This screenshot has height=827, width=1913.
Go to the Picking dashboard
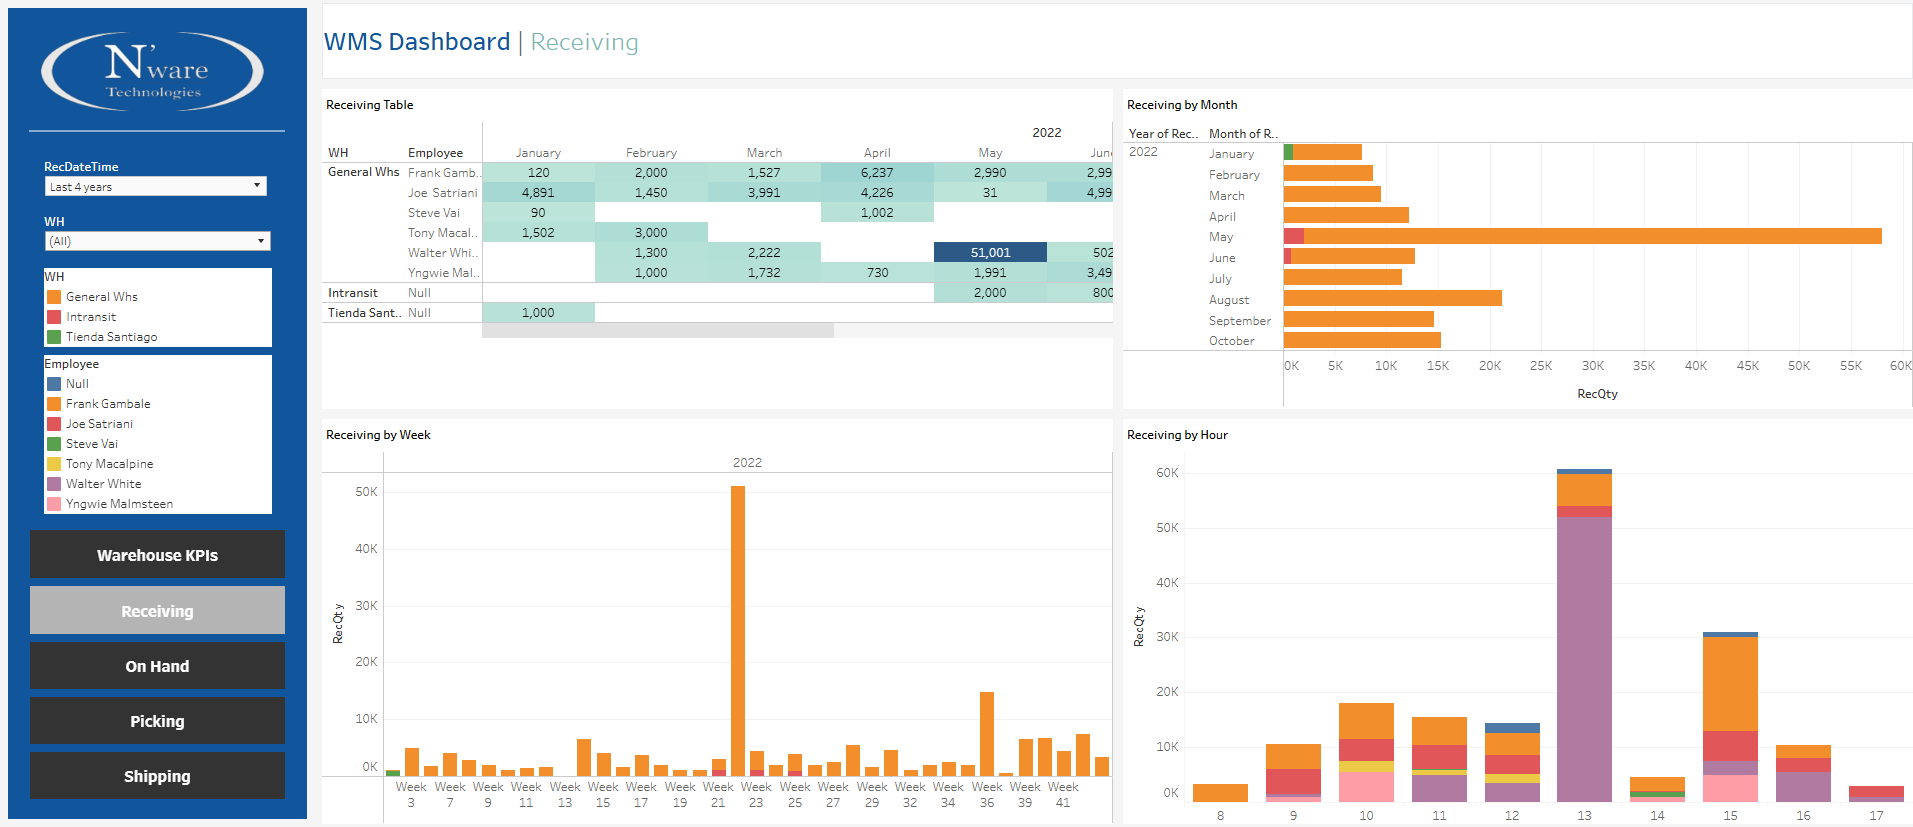click(157, 721)
